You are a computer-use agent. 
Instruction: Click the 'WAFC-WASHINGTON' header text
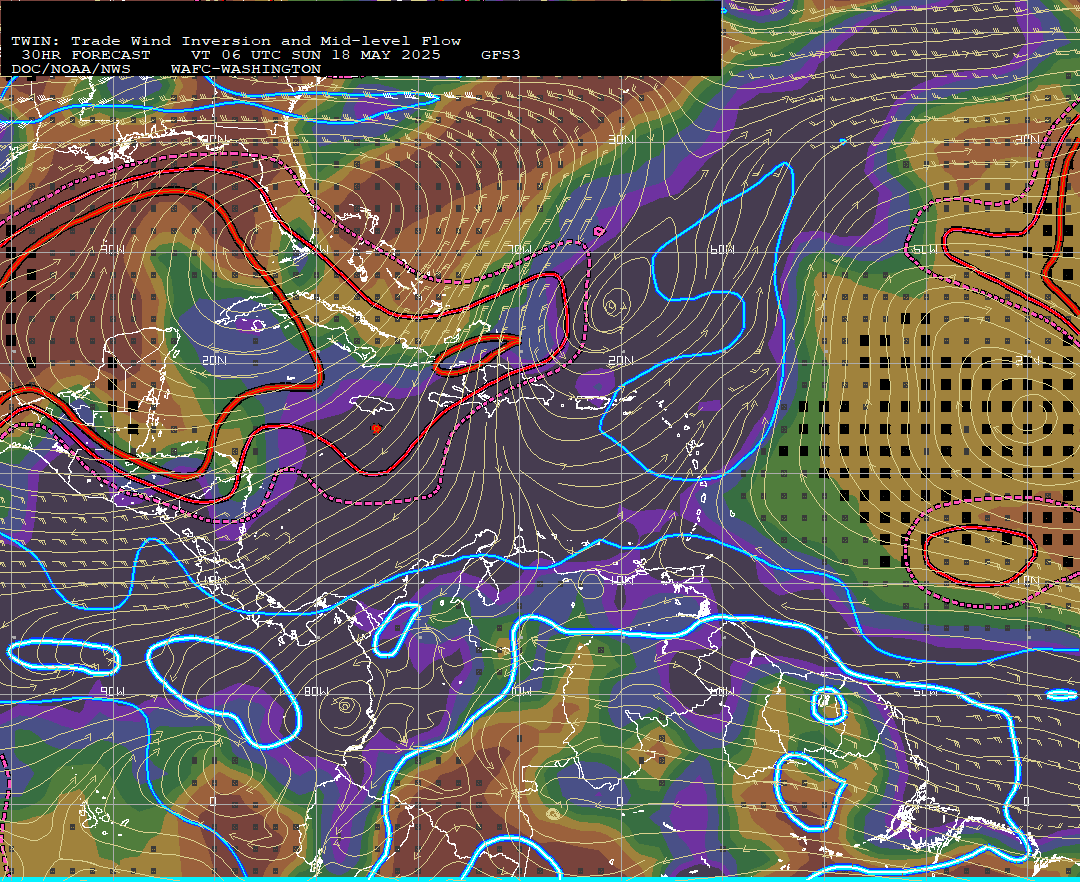(246, 70)
